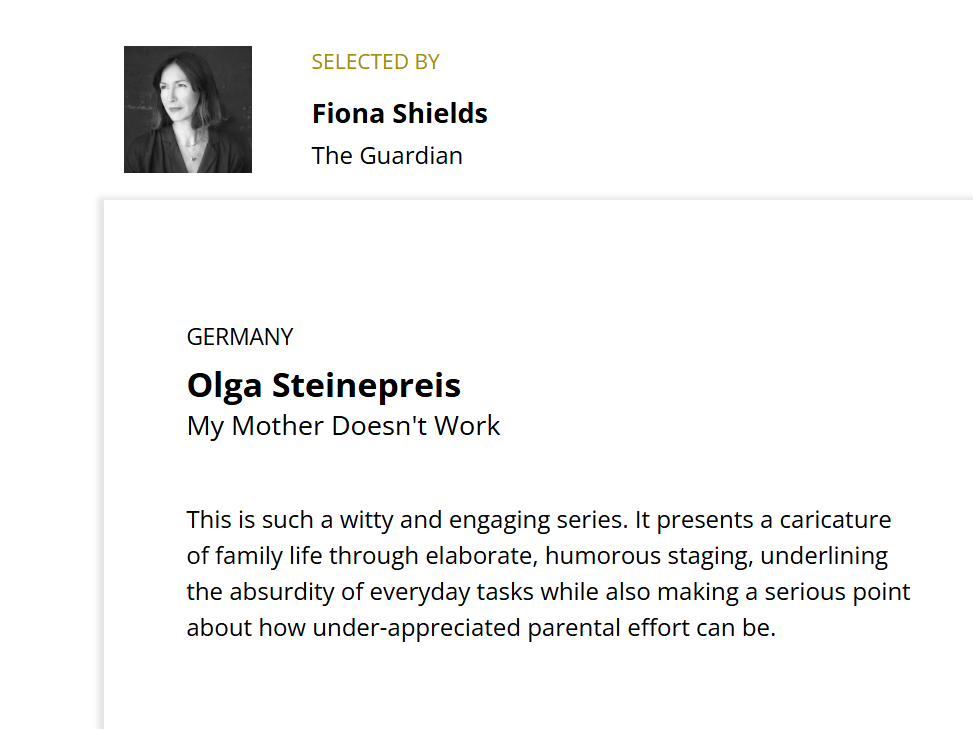Click 'under-appreciated' in the last line
The image size is (973, 729).
[416, 628]
